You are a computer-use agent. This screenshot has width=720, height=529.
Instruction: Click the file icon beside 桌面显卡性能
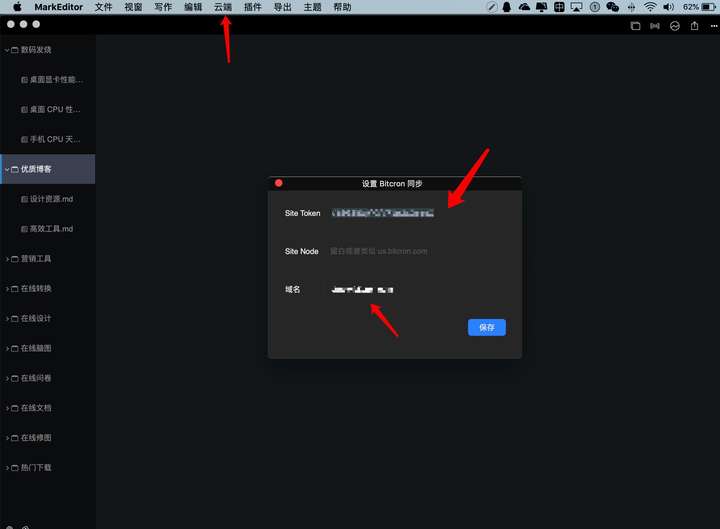click(x=24, y=80)
